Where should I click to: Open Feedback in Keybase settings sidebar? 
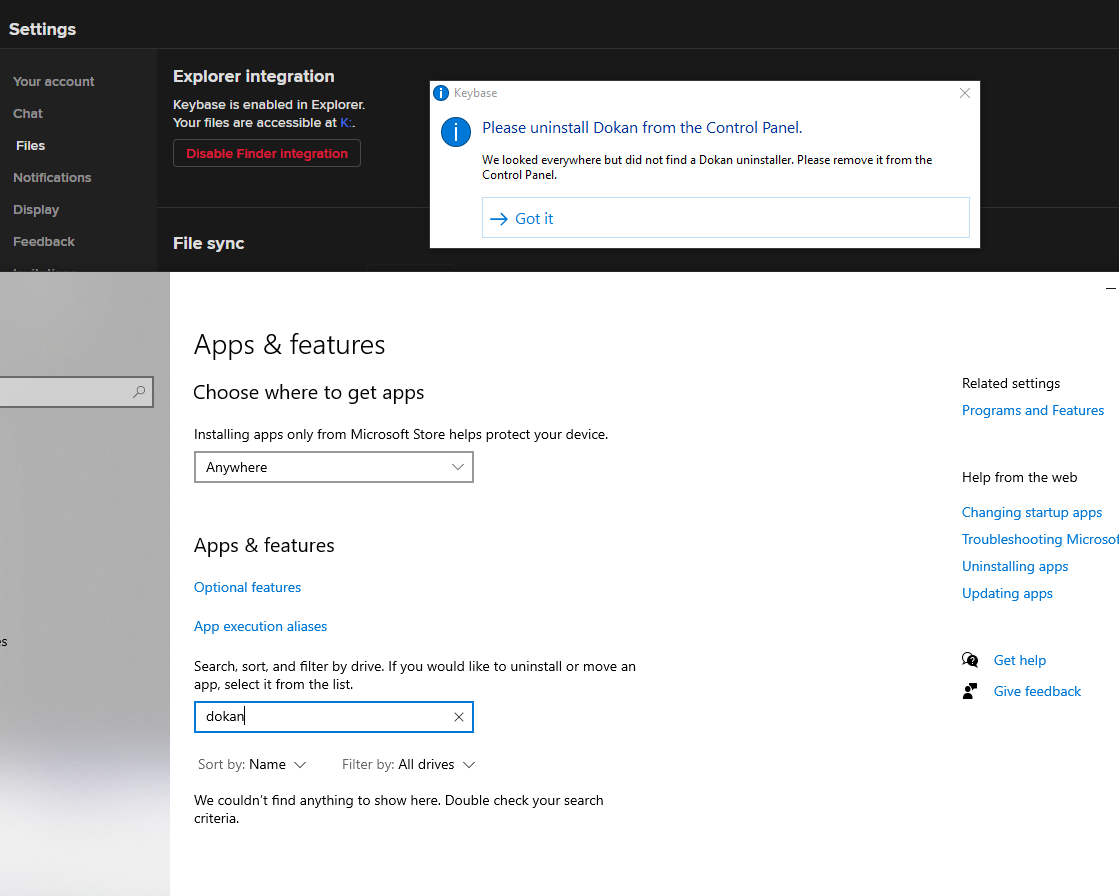point(44,242)
